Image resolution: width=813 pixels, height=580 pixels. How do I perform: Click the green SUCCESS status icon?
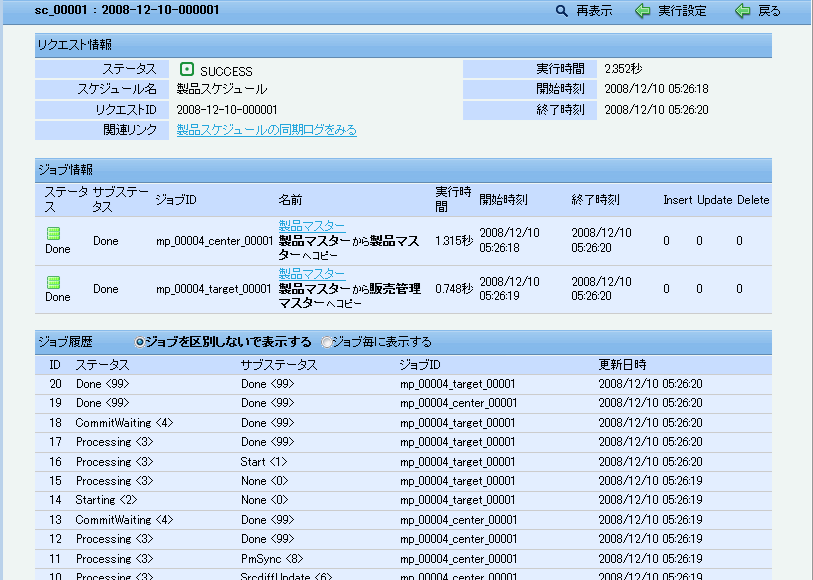(187, 69)
